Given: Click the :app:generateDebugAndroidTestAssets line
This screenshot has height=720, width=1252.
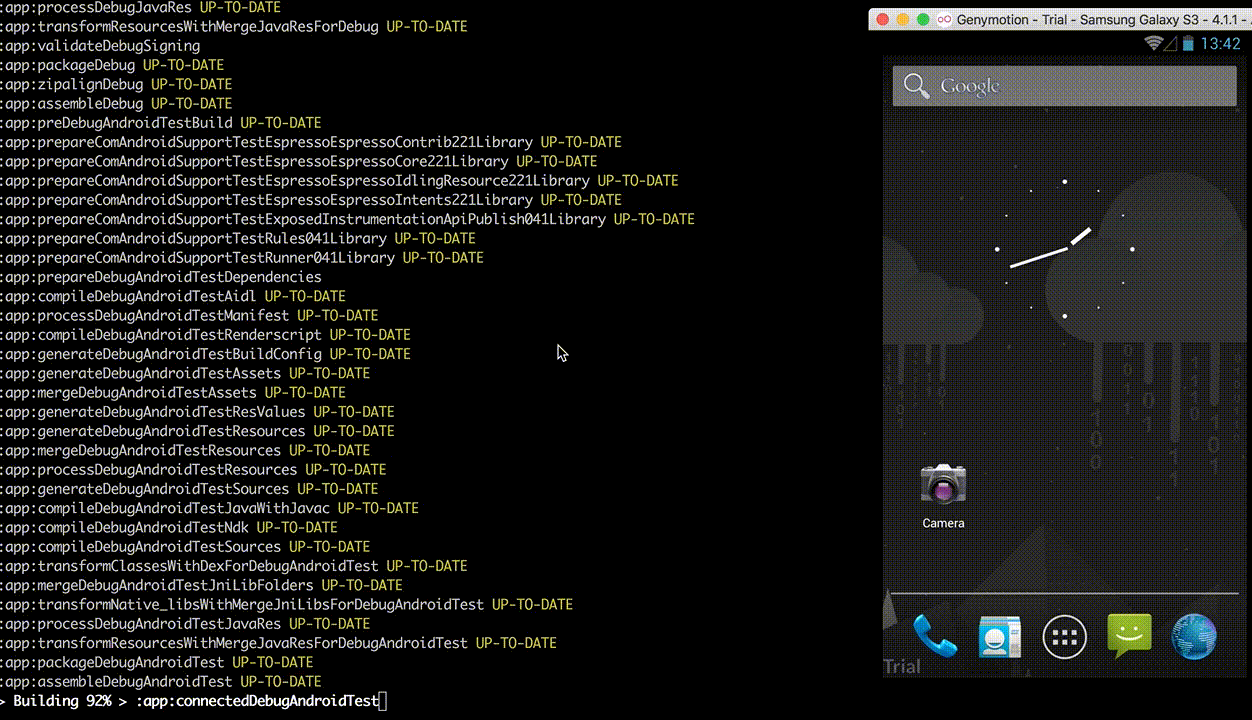Looking at the screenshot, I should point(185,373).
